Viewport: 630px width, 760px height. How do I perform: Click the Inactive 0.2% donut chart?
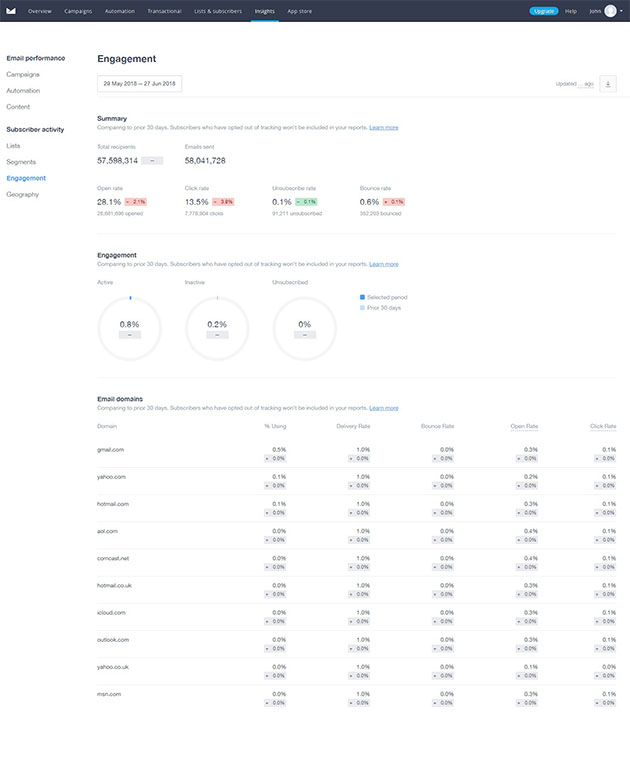pyautogui.click(x=217, y=329)
